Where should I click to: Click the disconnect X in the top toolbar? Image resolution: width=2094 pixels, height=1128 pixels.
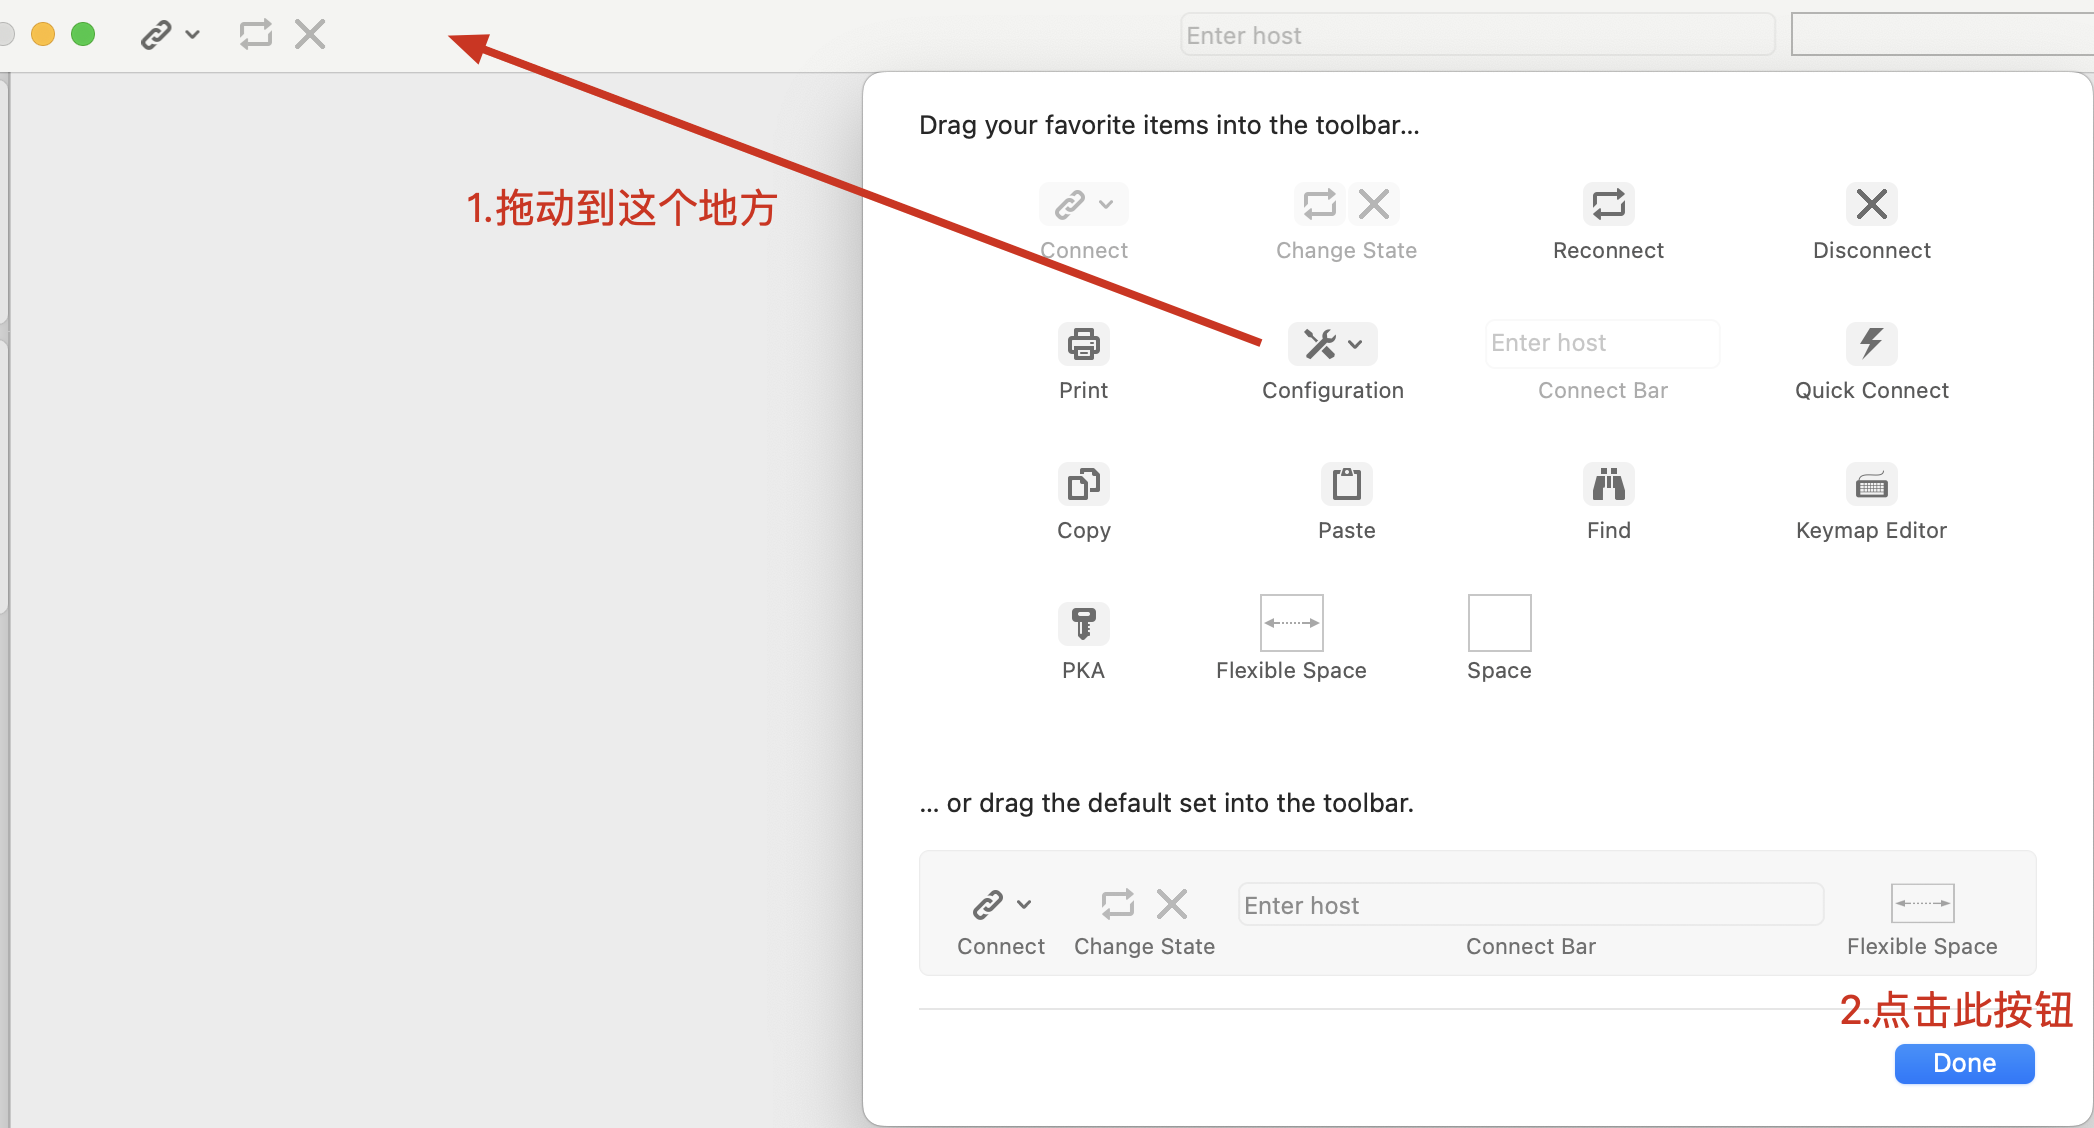coord(311,35)
